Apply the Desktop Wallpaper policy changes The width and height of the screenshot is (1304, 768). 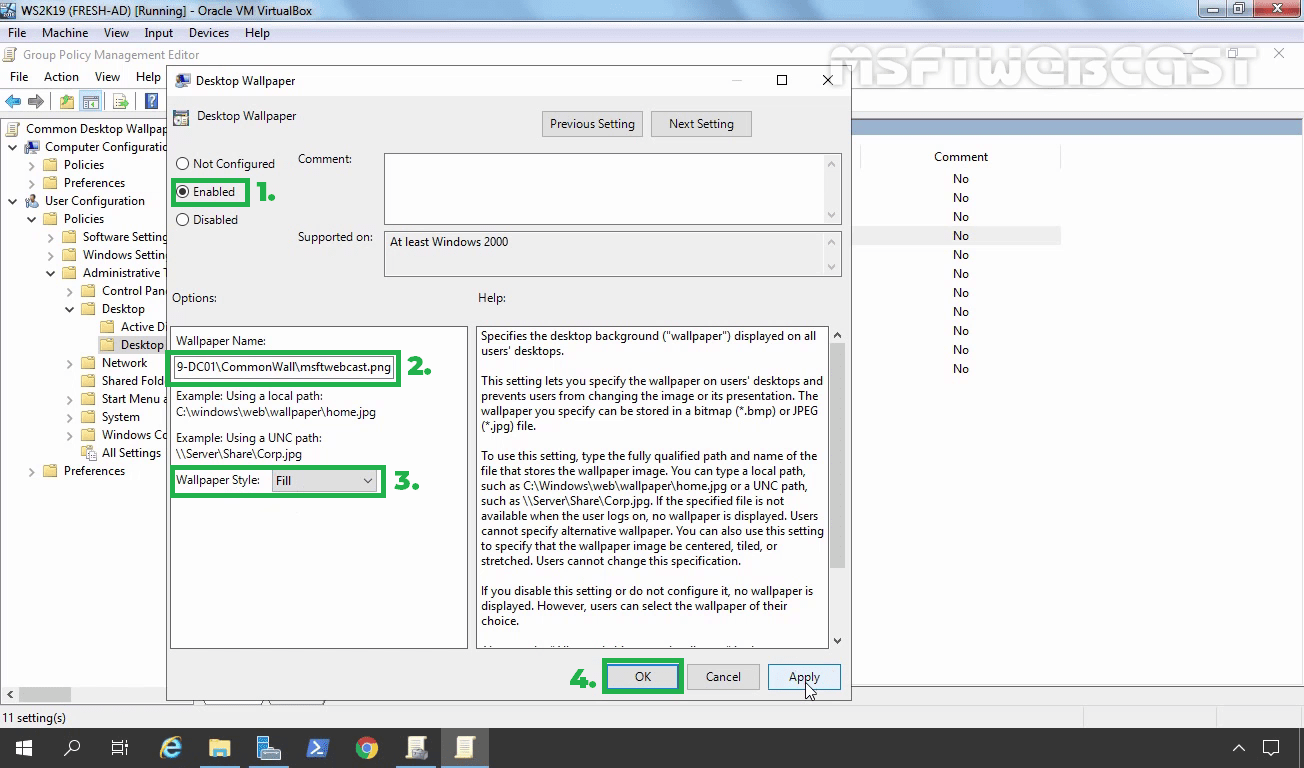[804, 676]
